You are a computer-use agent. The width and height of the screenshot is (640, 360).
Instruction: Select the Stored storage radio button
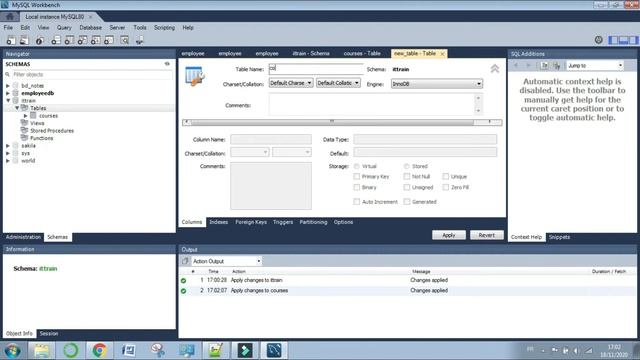(x=407, y=166)
